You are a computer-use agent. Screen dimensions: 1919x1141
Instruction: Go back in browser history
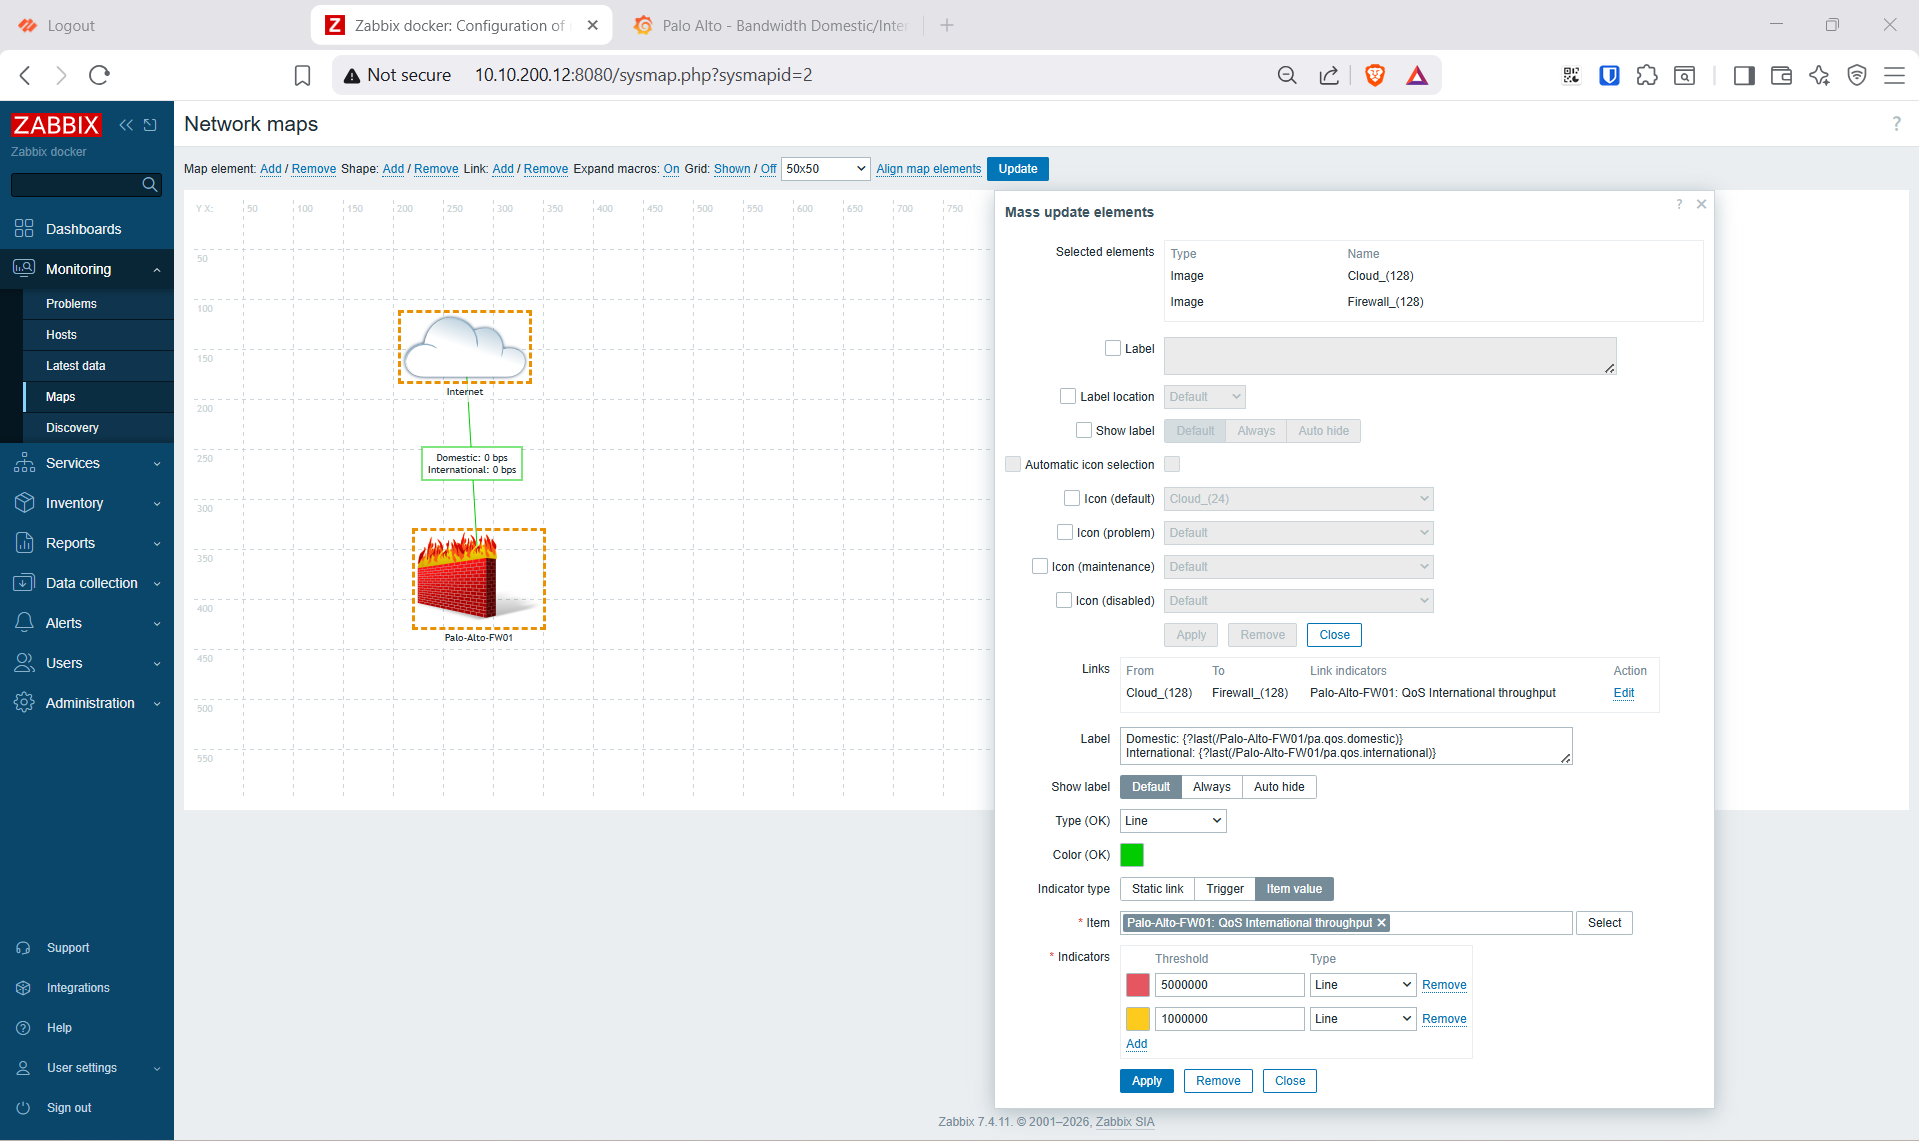pos(26,75)
